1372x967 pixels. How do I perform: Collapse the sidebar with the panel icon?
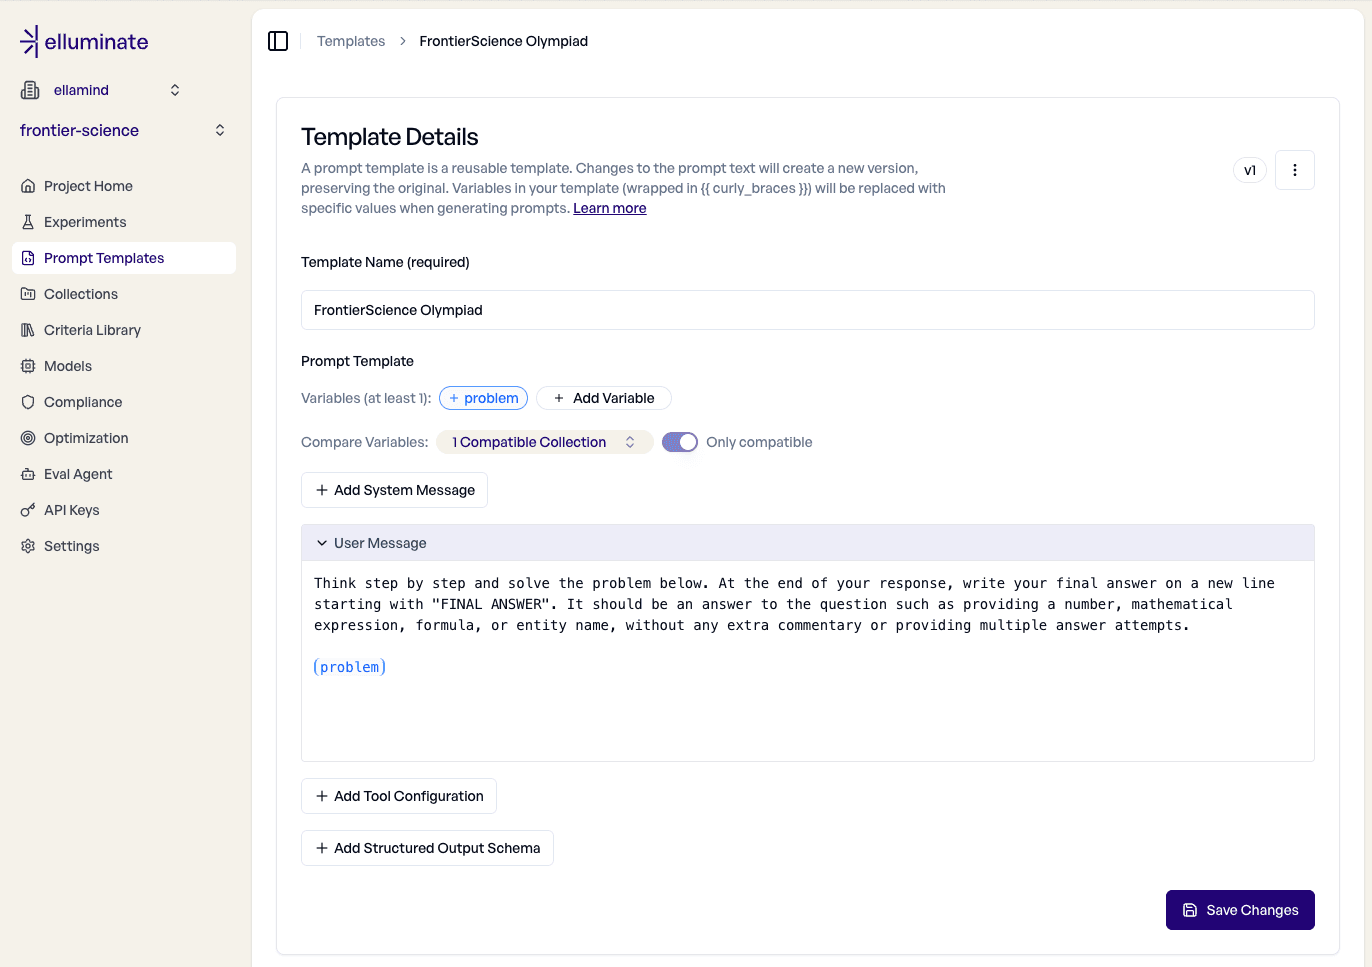click(x=278, y=40)
